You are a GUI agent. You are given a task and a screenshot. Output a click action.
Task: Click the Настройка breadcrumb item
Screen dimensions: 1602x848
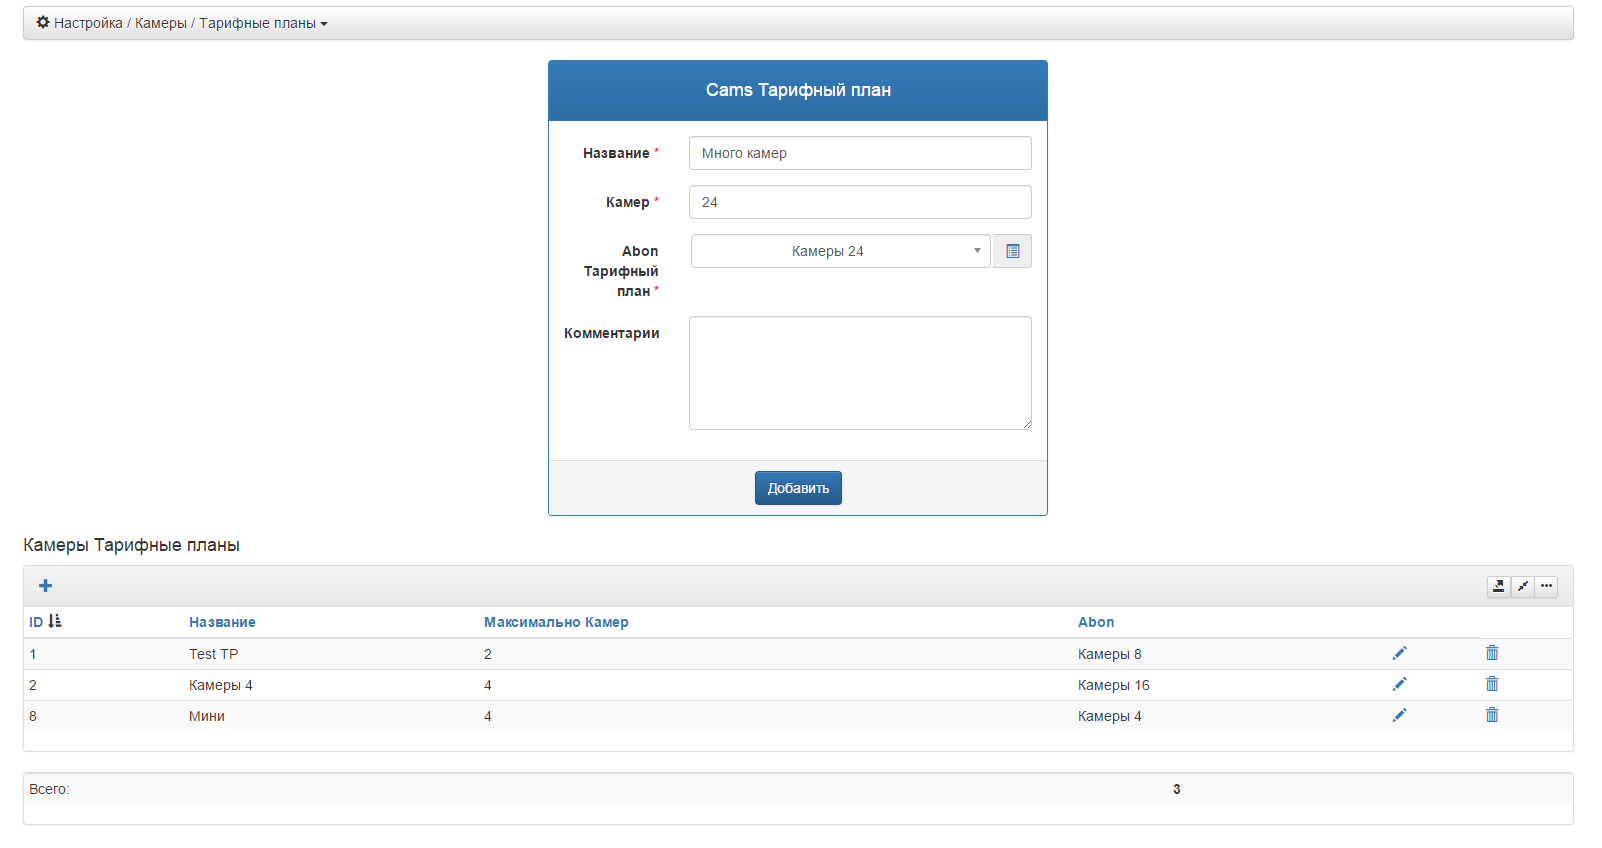88,23
